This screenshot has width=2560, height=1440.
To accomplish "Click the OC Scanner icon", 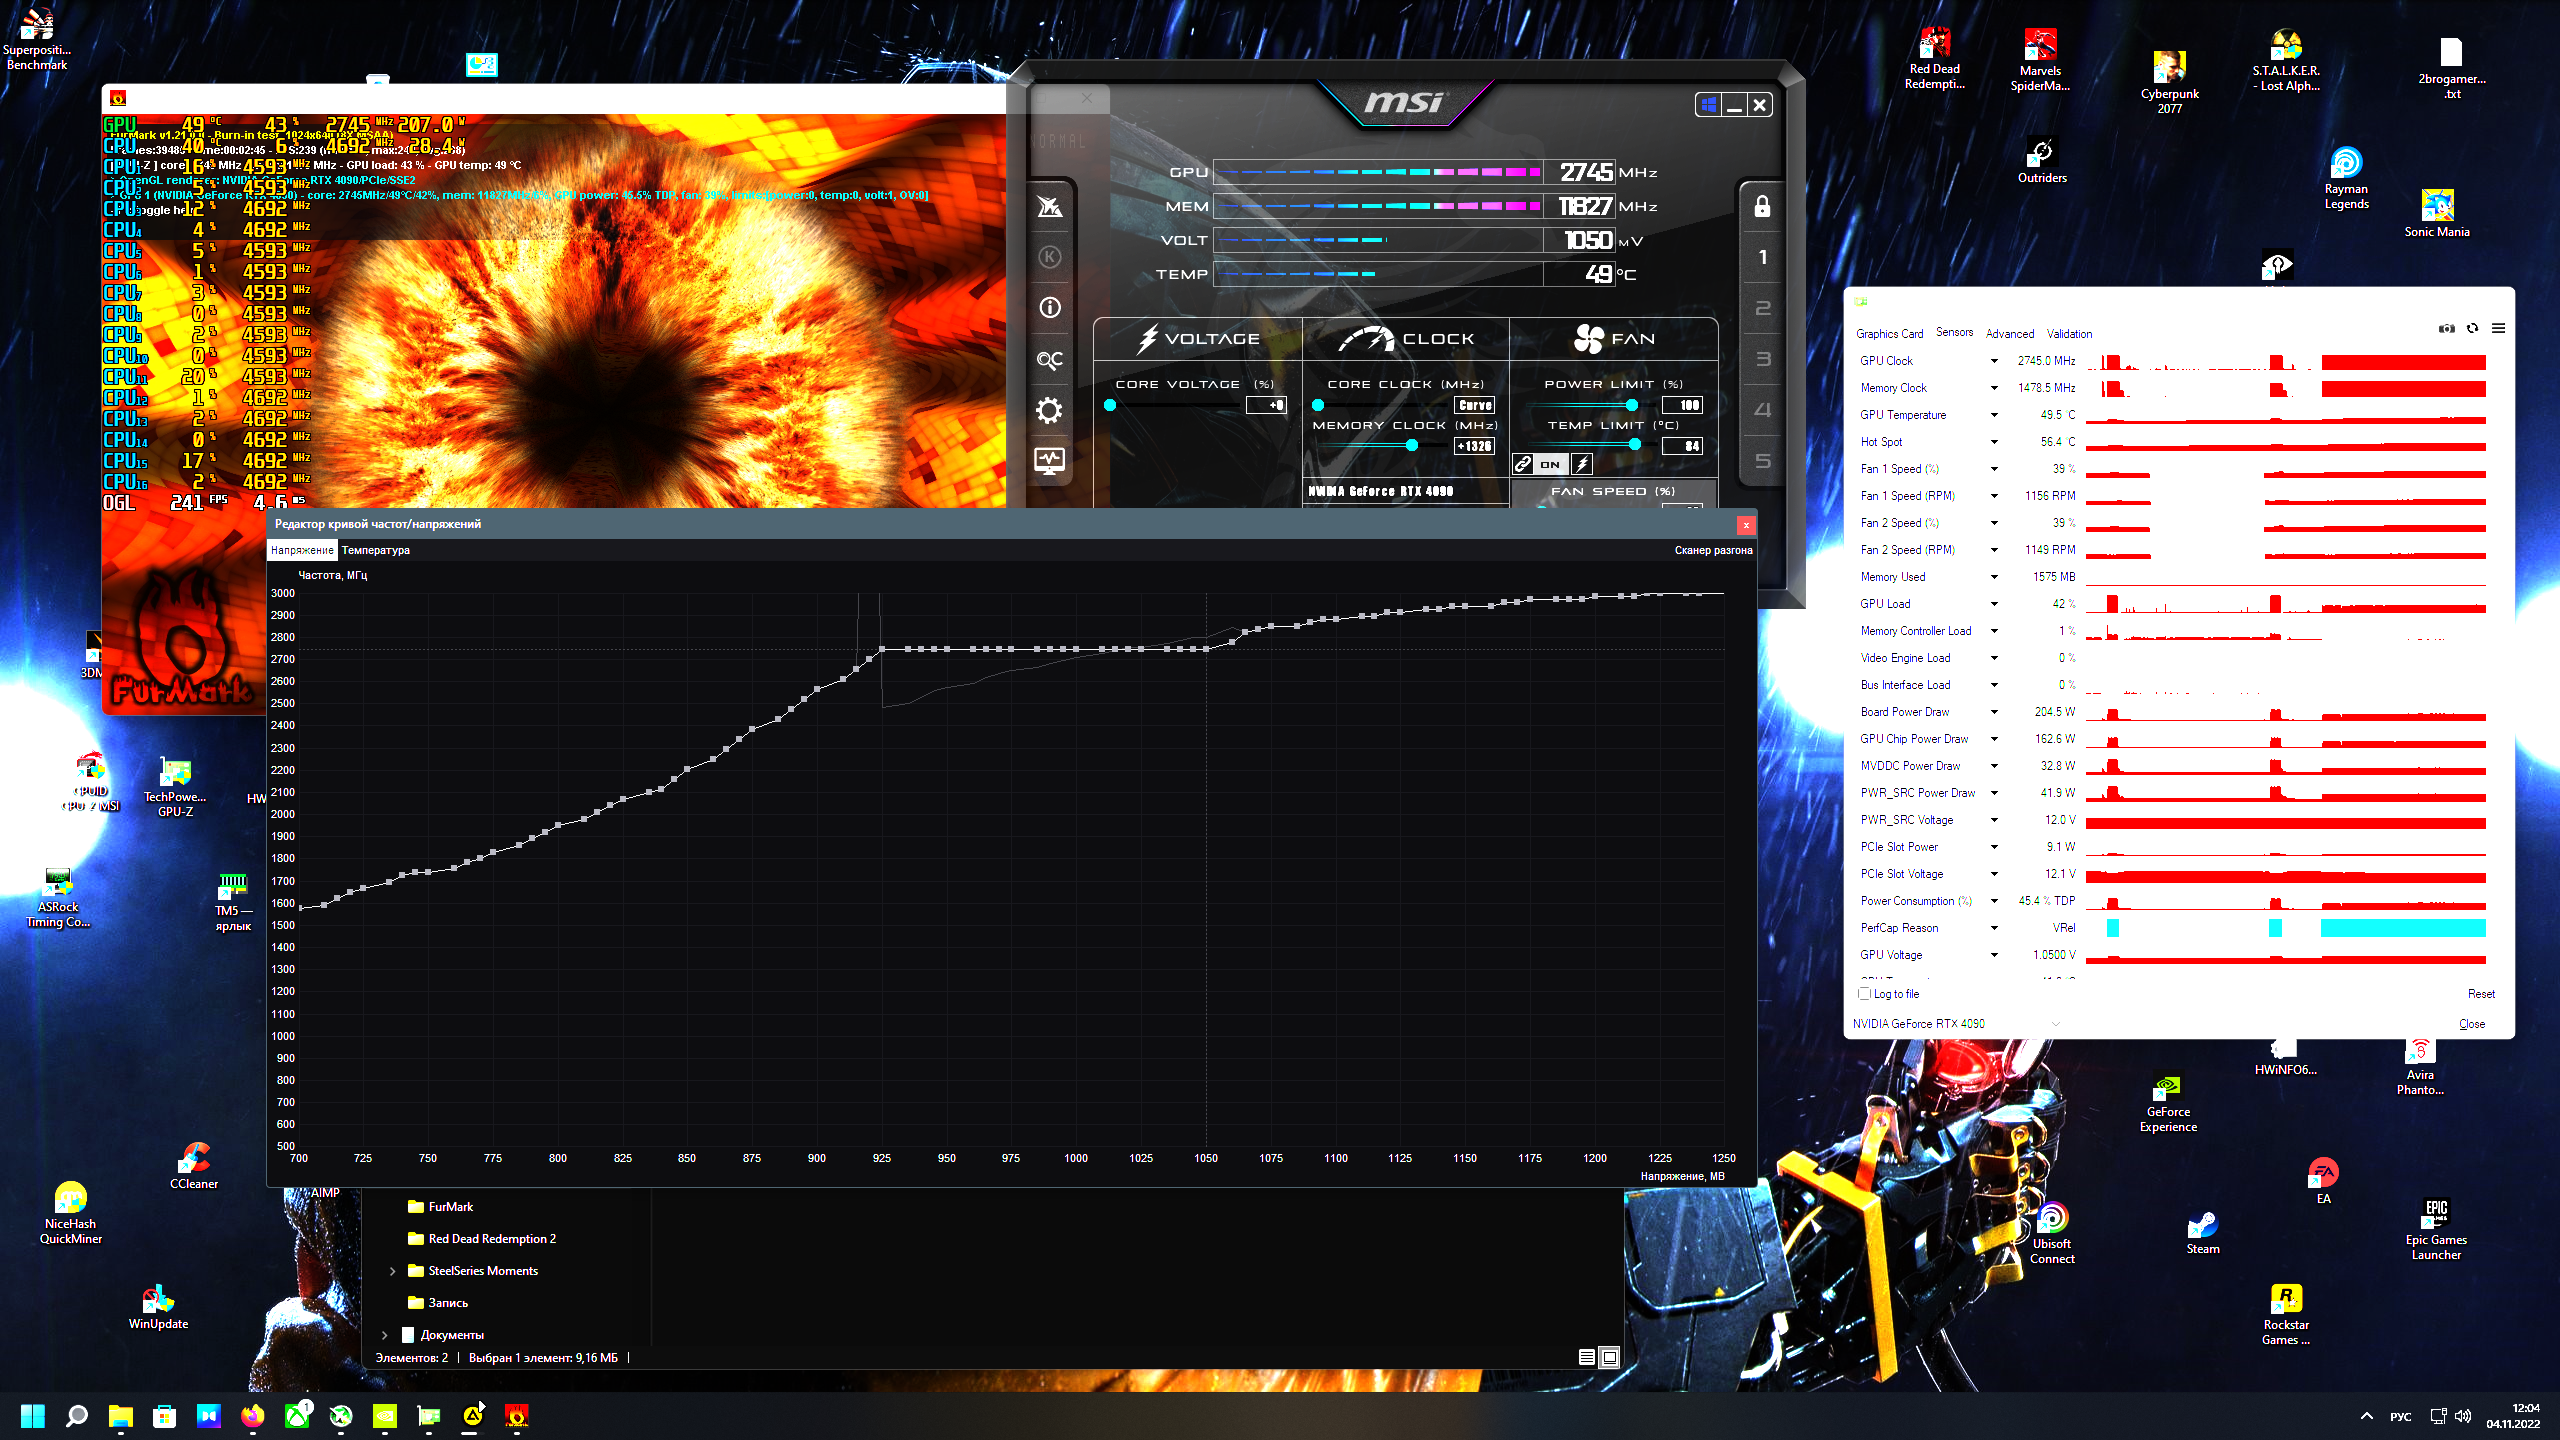I will pos(1049,359).
